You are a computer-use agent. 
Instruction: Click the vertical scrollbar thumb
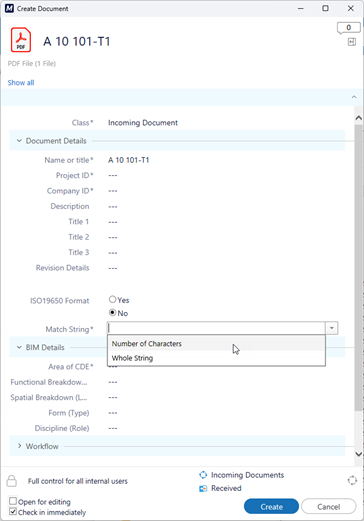point(359,267)
